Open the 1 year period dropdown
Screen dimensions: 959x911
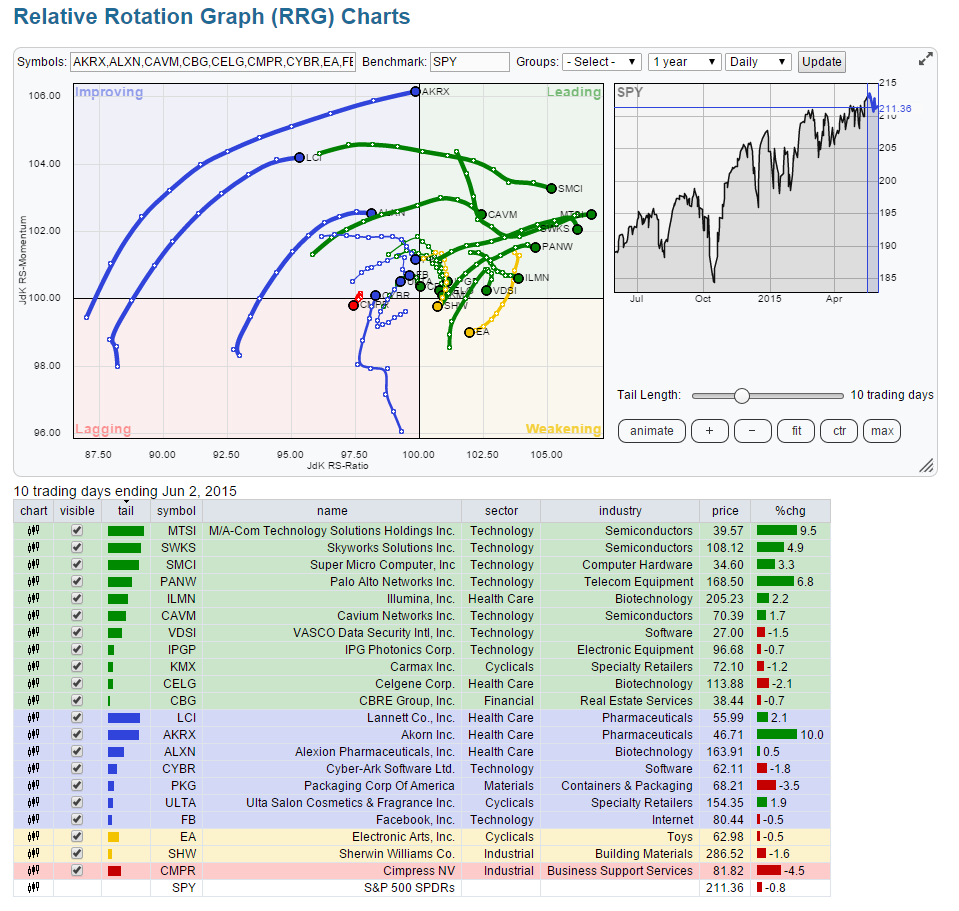pos(684,62)
